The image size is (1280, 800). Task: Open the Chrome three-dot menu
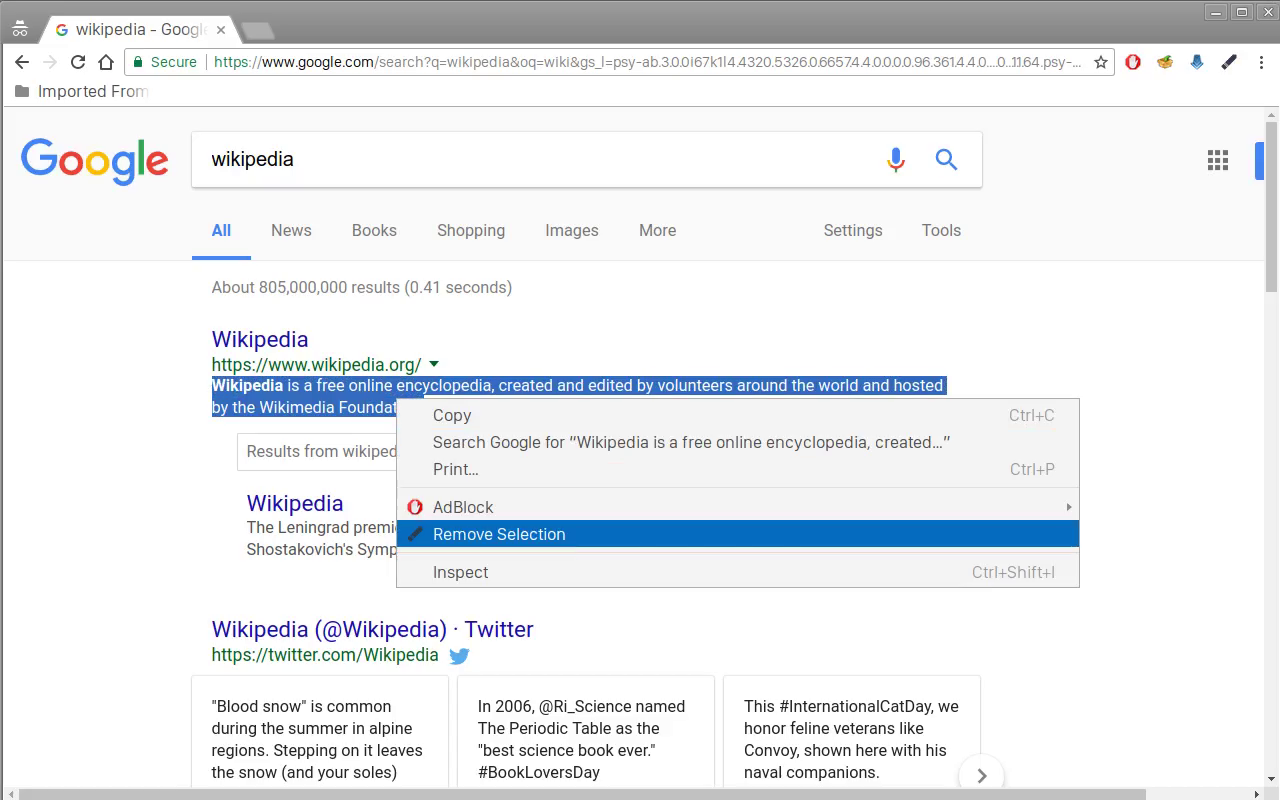click(x=1262, y=62)
